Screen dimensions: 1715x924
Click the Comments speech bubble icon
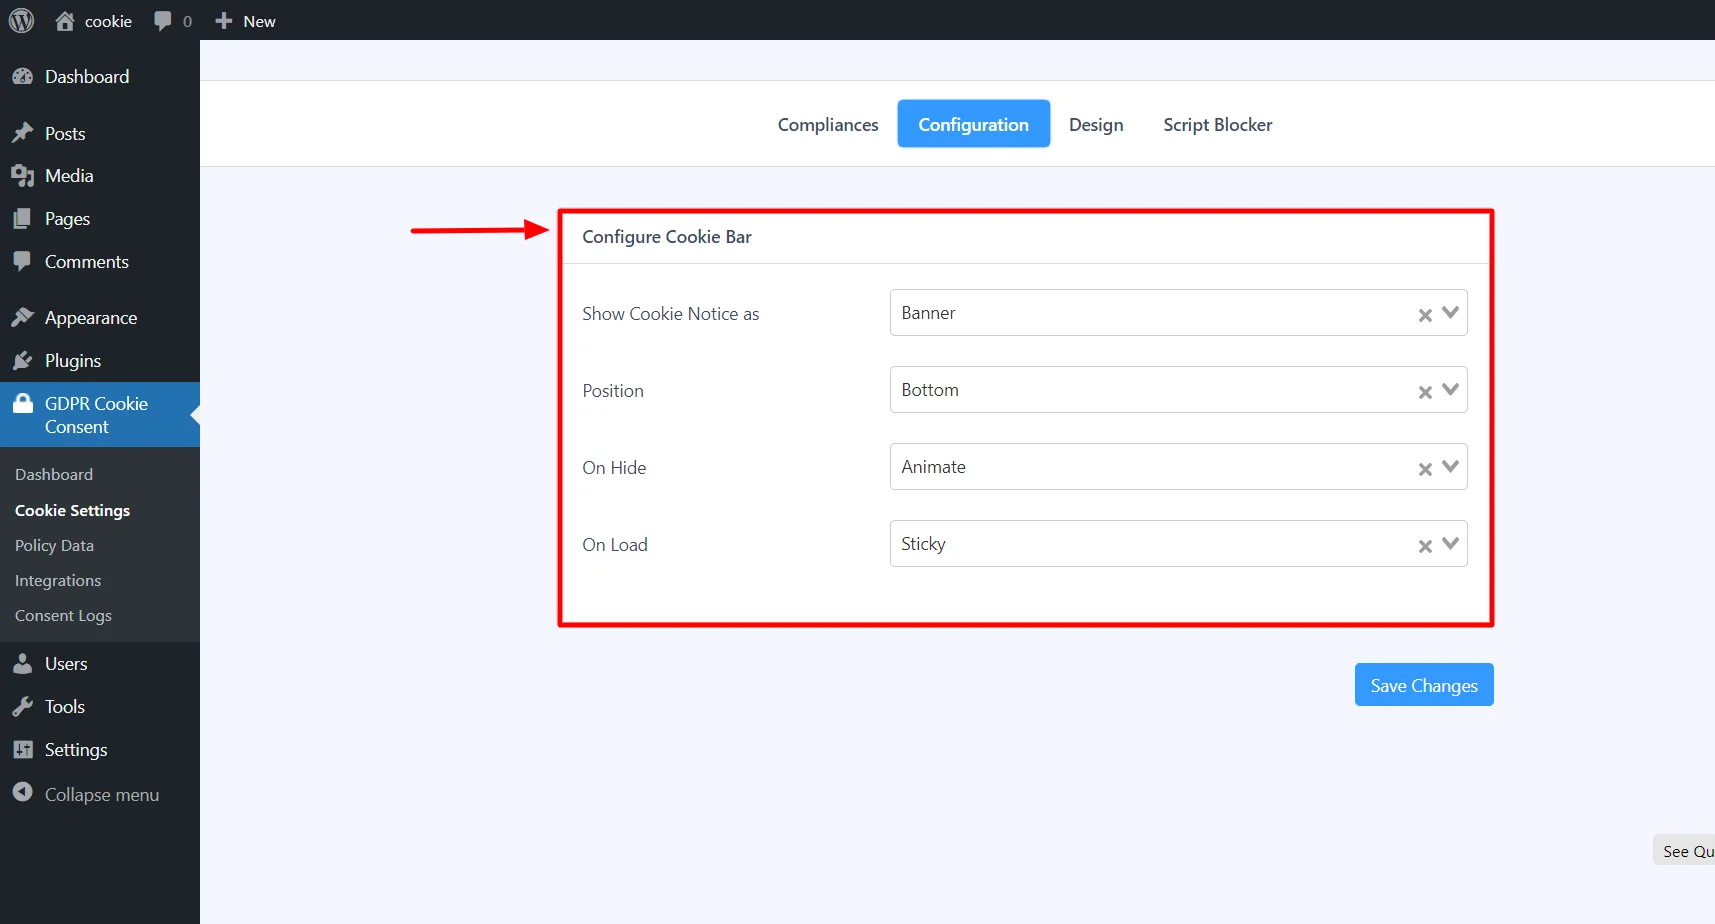(x=24, y=261)
